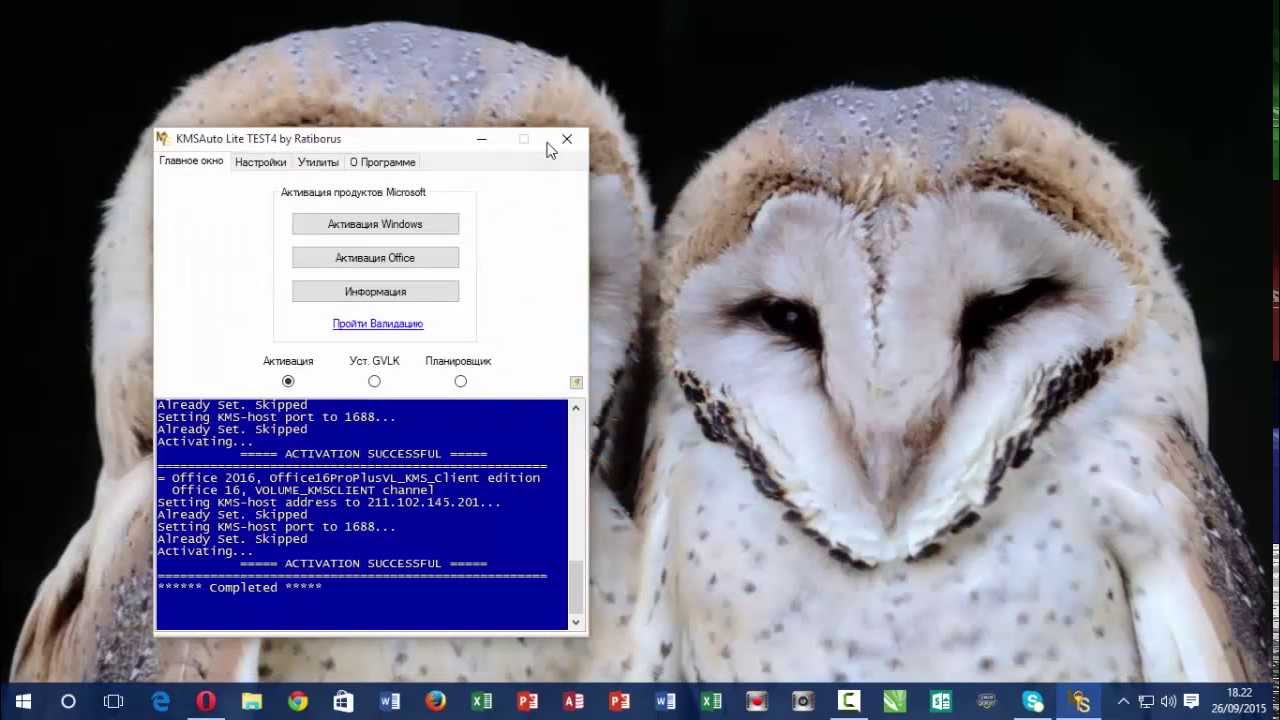Screen dimensions: 1280x720
Task: Open Cortana search circle on taskbar
Action: (x=68, y=702)
